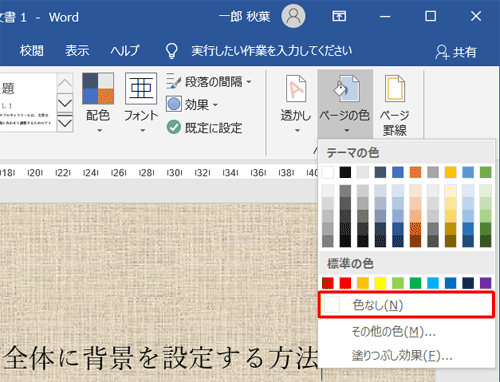Open the 校閲 review tab
The width and height of the screenshot is (500, 382).
coord(32,51)
